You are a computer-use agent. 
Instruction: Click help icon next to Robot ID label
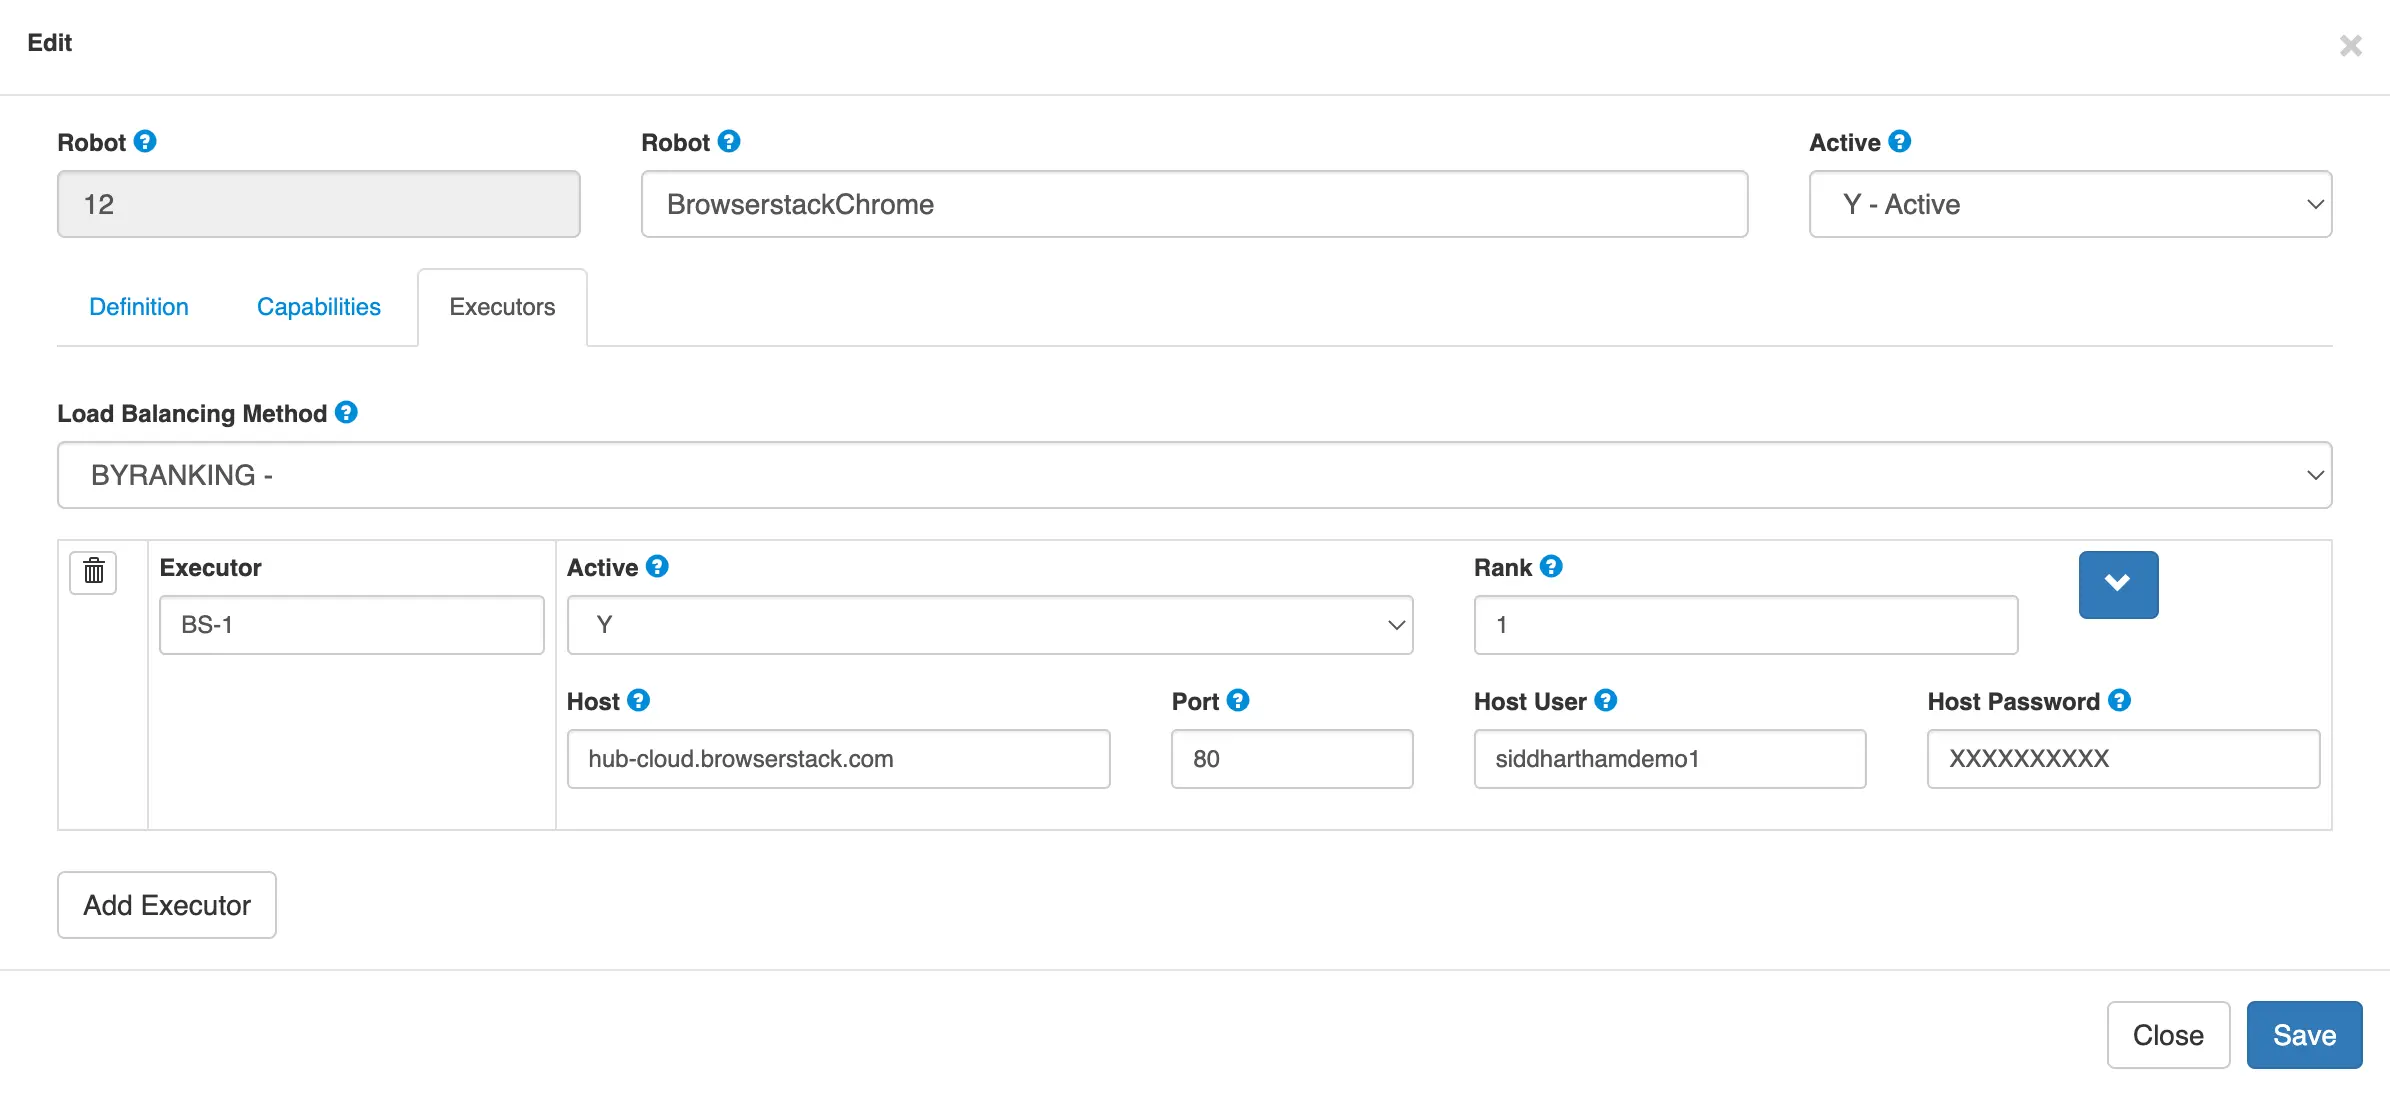coord(145,142)
